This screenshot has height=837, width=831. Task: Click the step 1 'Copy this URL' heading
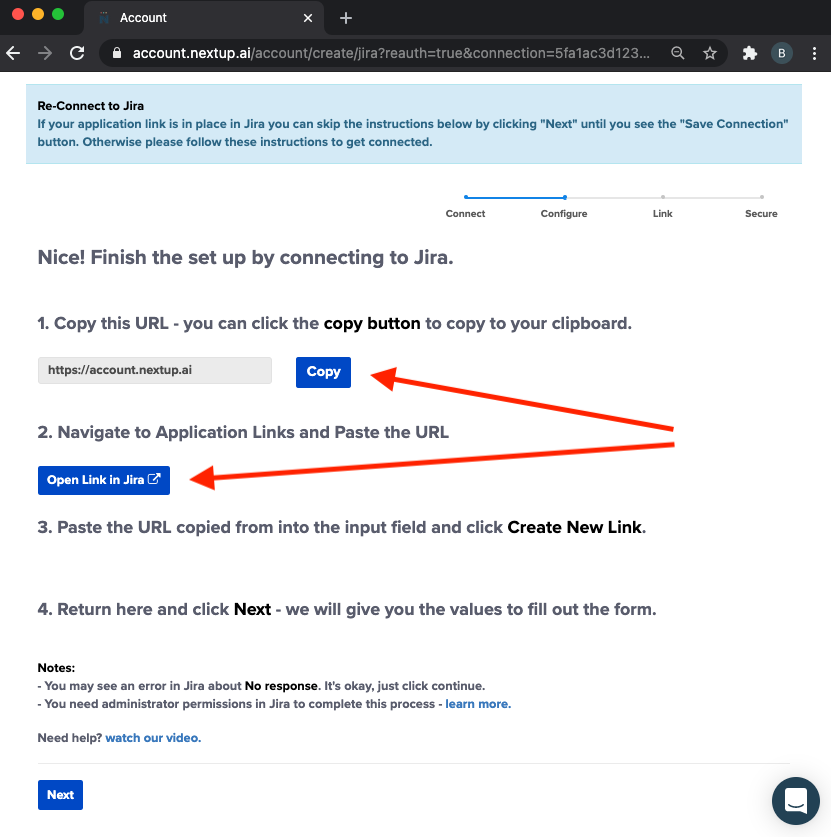334,323
